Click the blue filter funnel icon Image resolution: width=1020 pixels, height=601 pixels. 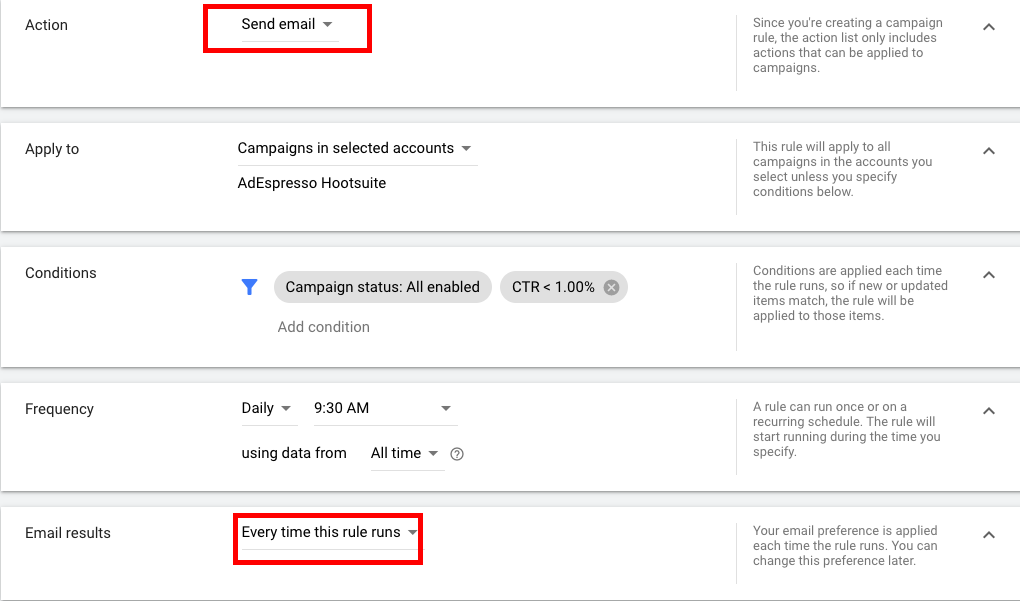point(249,287)
